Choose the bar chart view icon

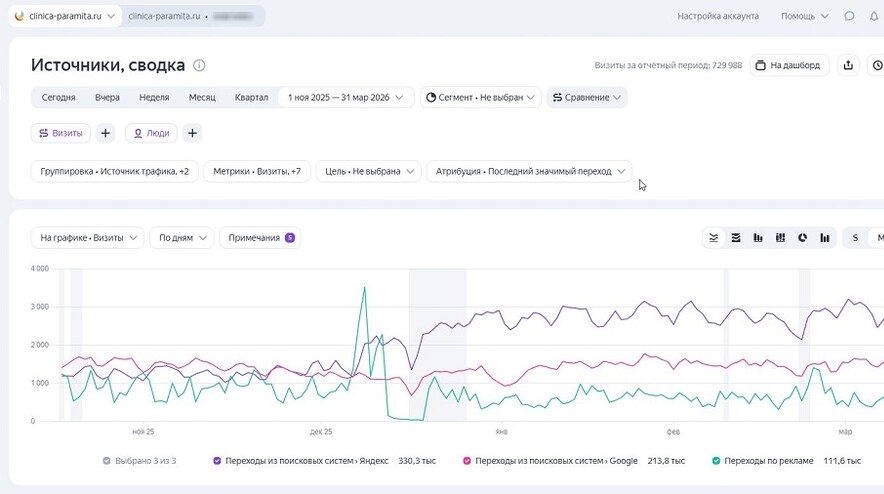758,238
